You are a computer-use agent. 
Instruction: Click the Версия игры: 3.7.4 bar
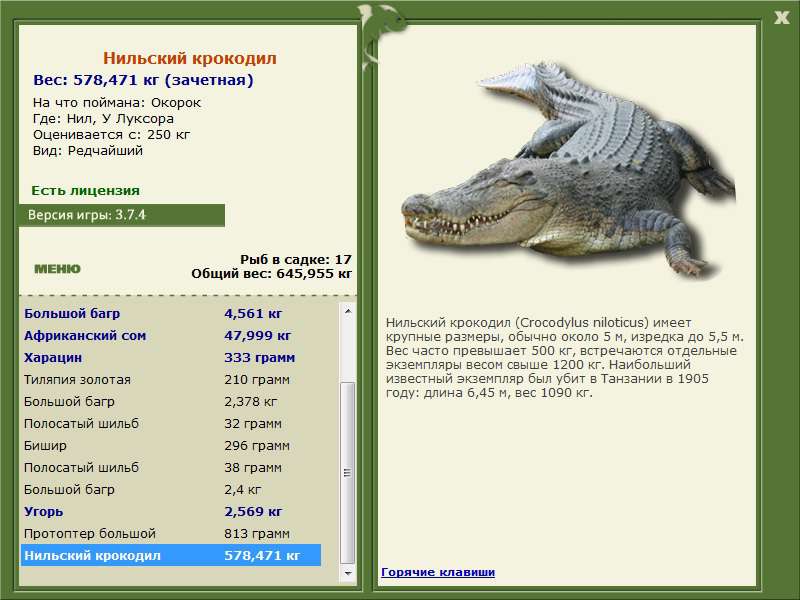point(121,215)
